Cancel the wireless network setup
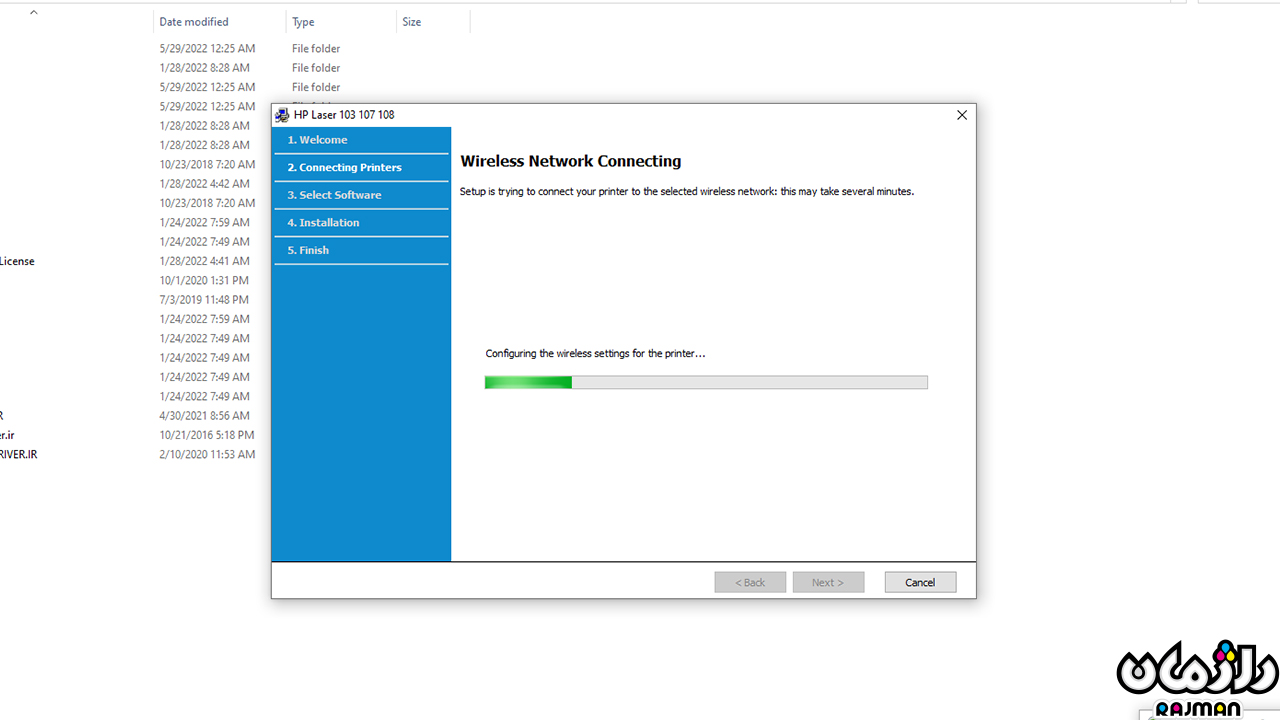1280x720 pixels. (x=920, y=582)
